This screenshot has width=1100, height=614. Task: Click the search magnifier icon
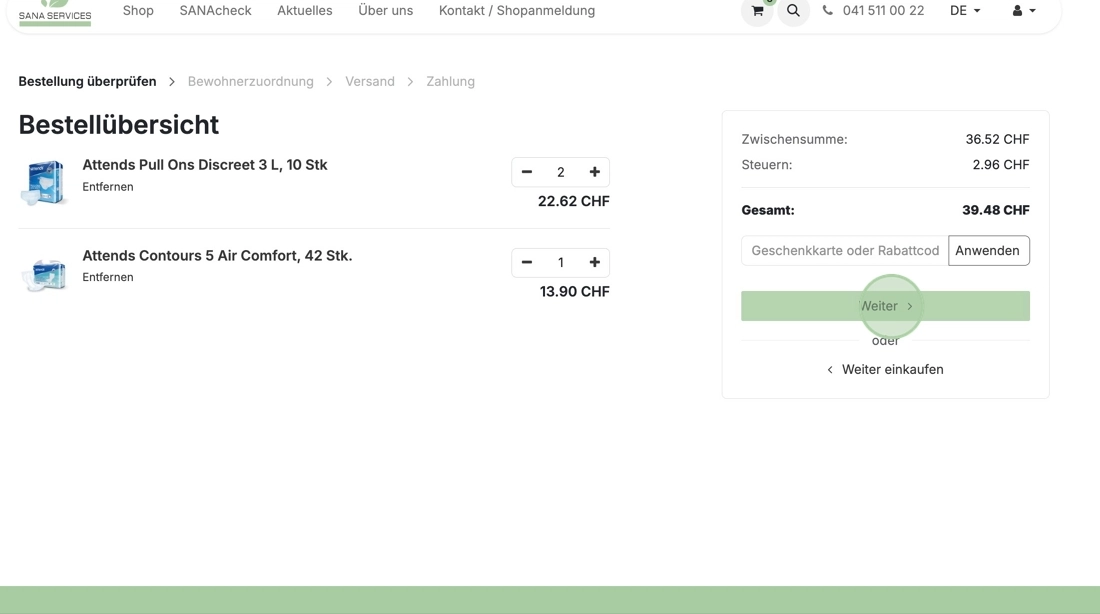pos(793,11)
